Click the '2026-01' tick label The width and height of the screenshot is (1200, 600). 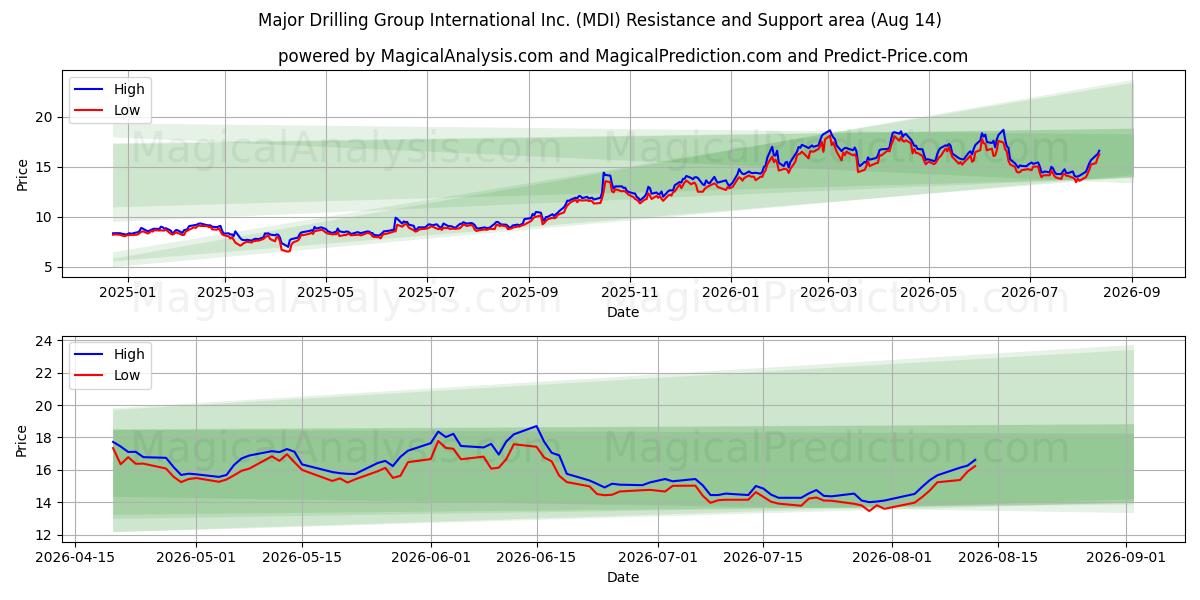tap(731, 293)
